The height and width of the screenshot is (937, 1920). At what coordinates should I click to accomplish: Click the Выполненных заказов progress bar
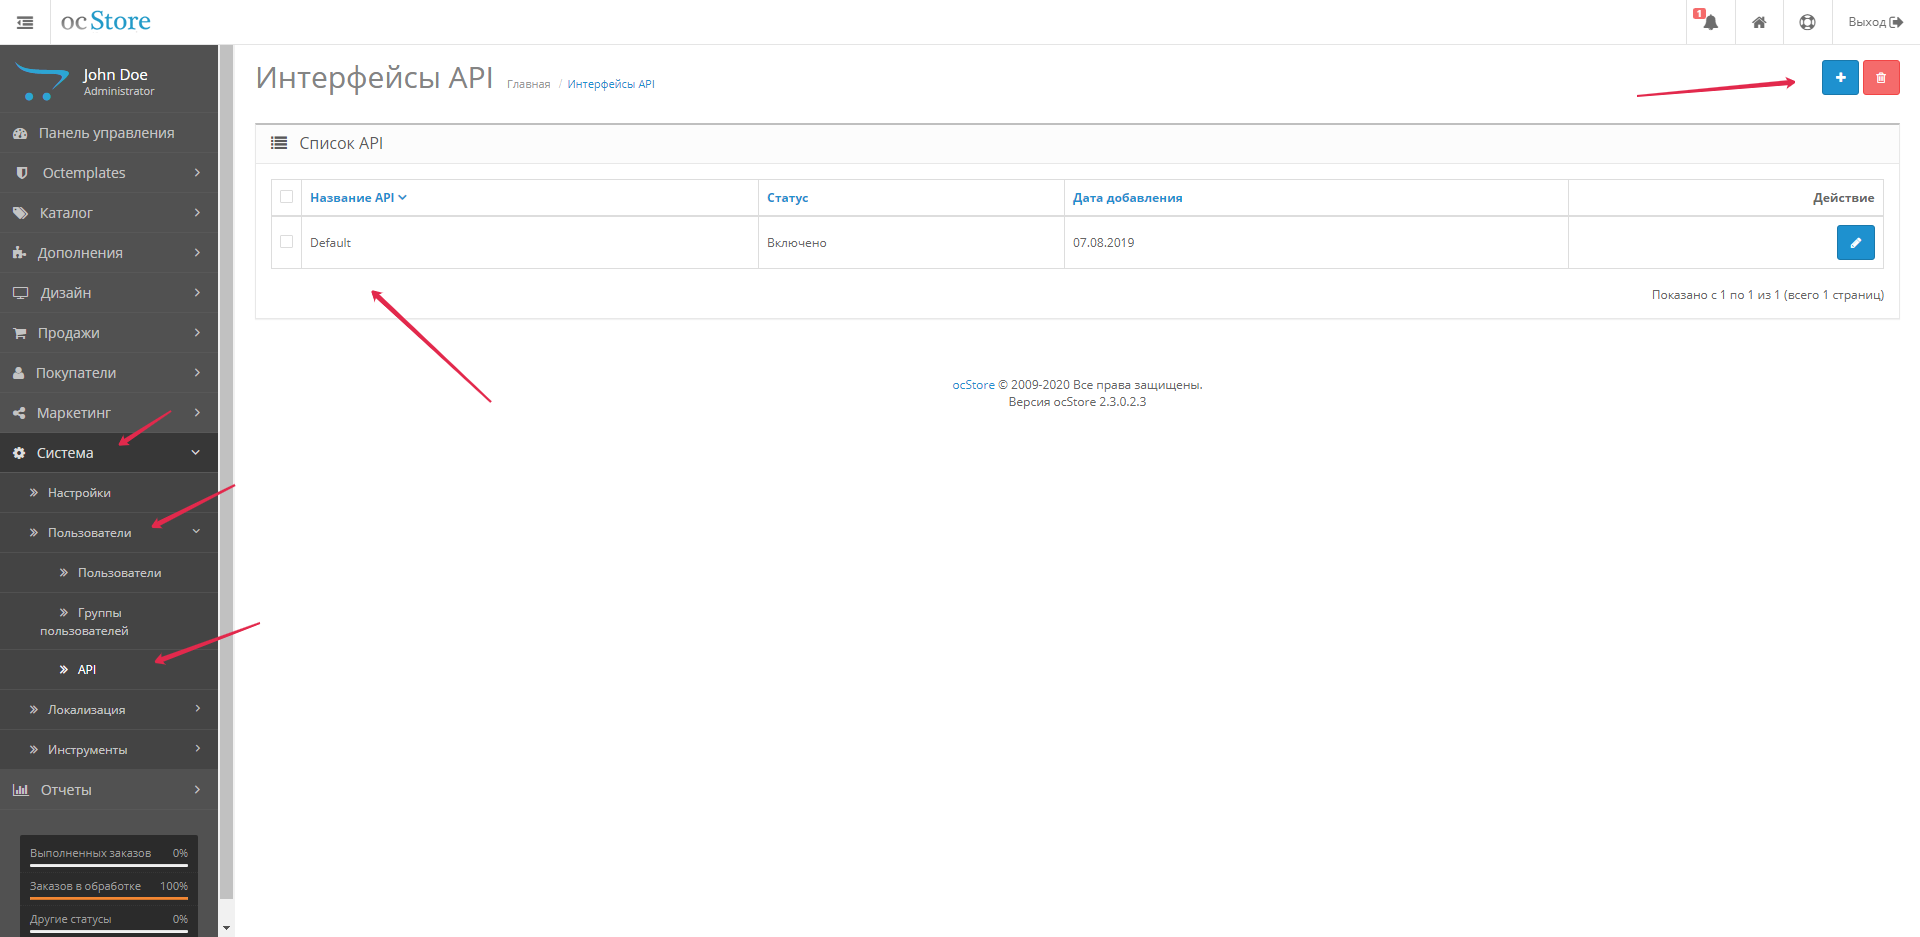(109, 864)
